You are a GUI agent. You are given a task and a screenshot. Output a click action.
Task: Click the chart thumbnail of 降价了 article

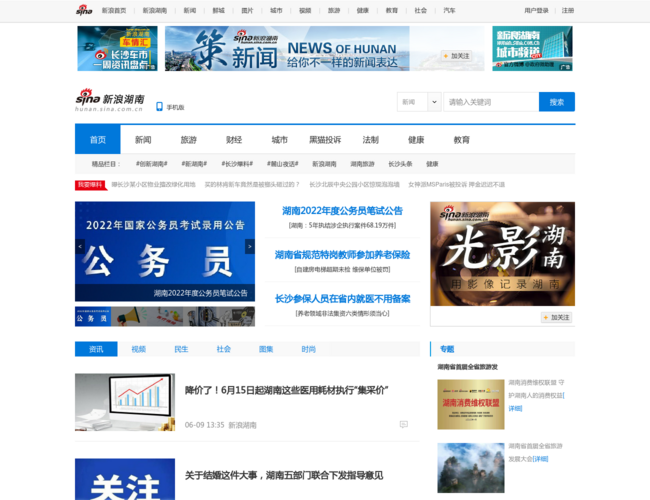click(125, 402)
